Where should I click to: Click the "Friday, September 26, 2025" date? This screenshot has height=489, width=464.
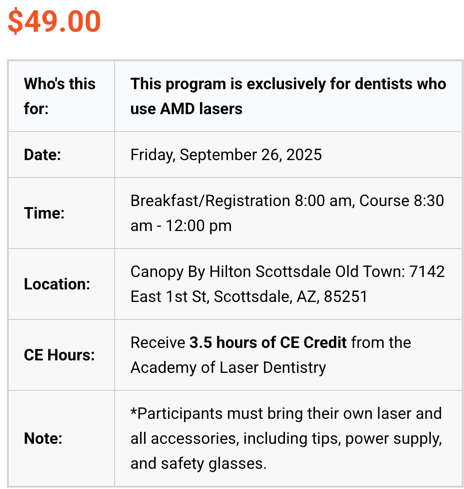[226, 155]
